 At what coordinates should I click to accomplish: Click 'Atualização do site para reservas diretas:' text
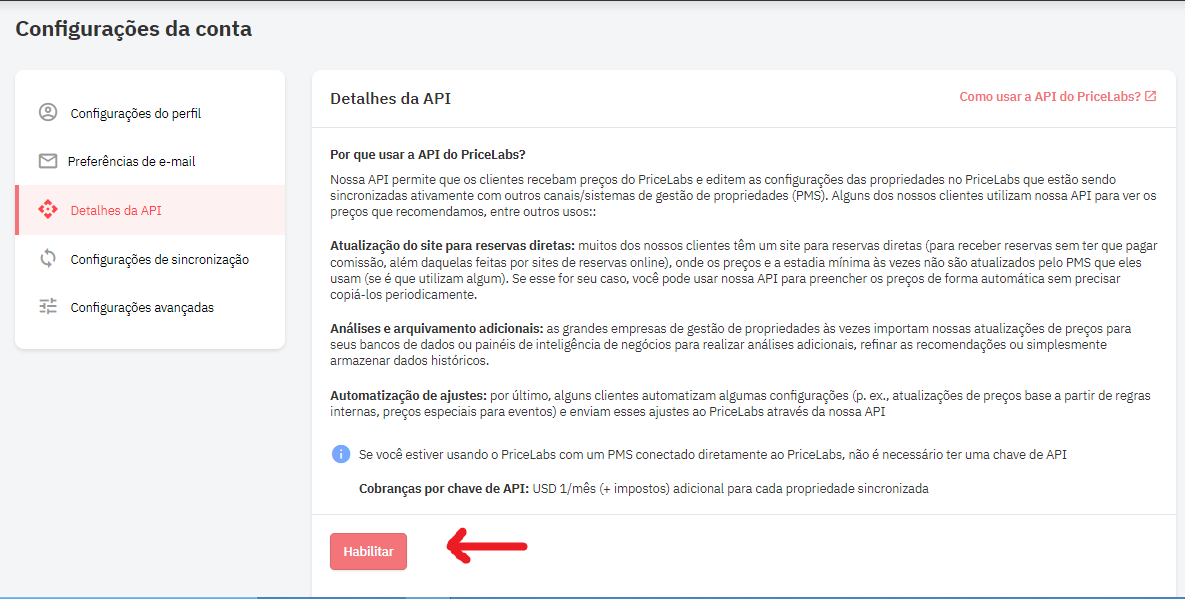[453, 245]
